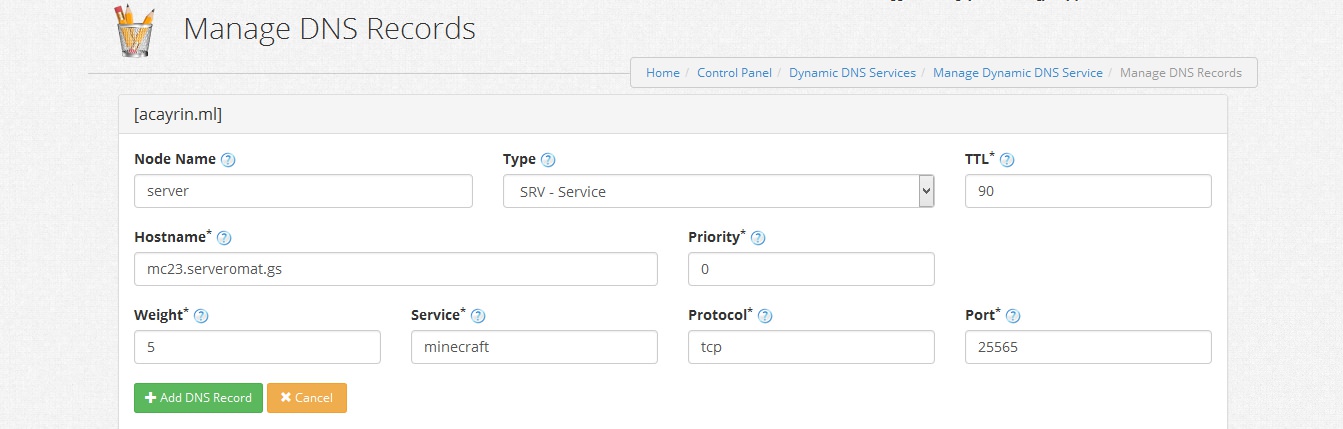Image resolution: width=1343 pixels, height=429 pixels.
Task: Click the Hostname help icon
Action: (224, 238)
